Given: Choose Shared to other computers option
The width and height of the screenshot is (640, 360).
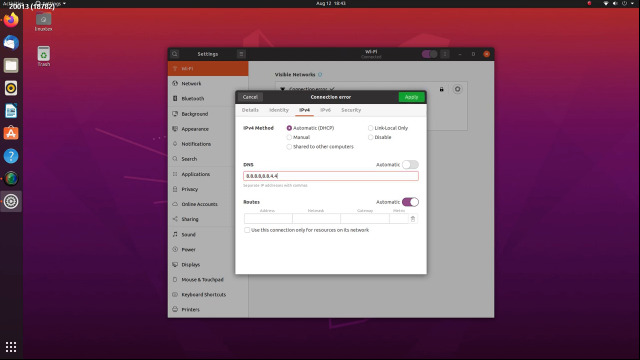Looking at the screenshot, I should tap(320, 147).
